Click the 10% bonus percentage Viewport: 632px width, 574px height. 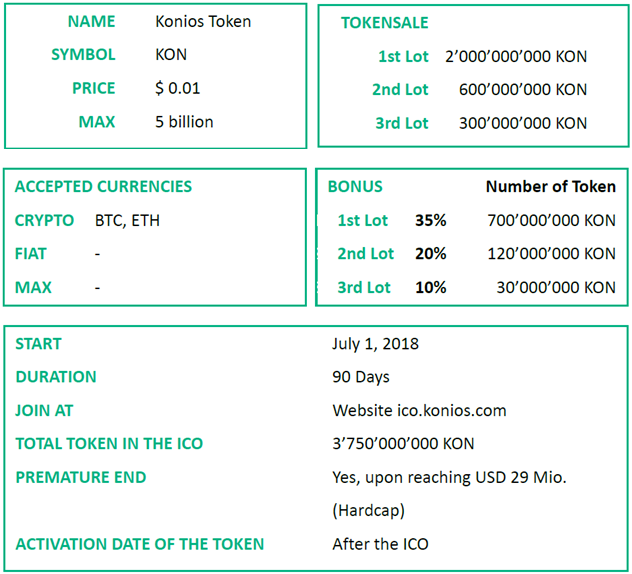[431, 287]
